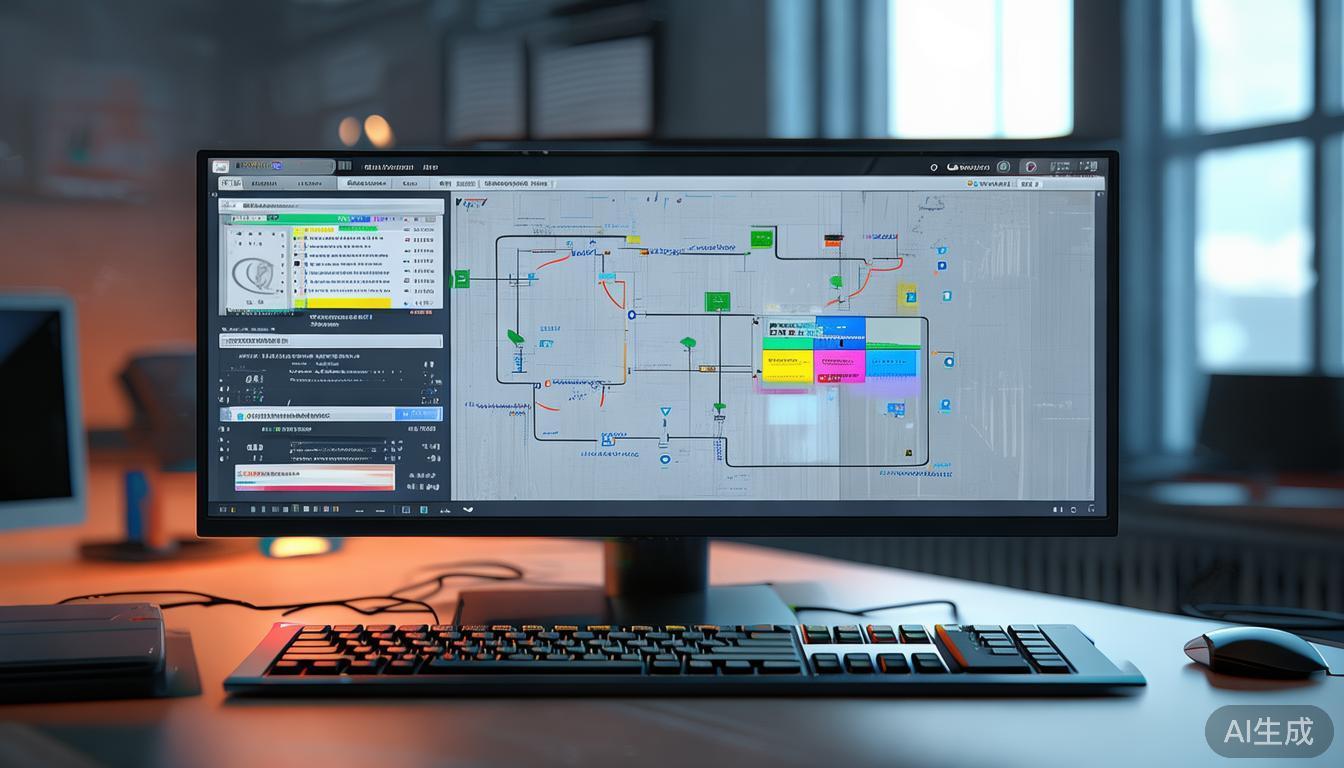Screen dimensions: 1344x768
Task: Expand the triangle marker at the canvas top-left corner
Action: (x=460, y=202)
